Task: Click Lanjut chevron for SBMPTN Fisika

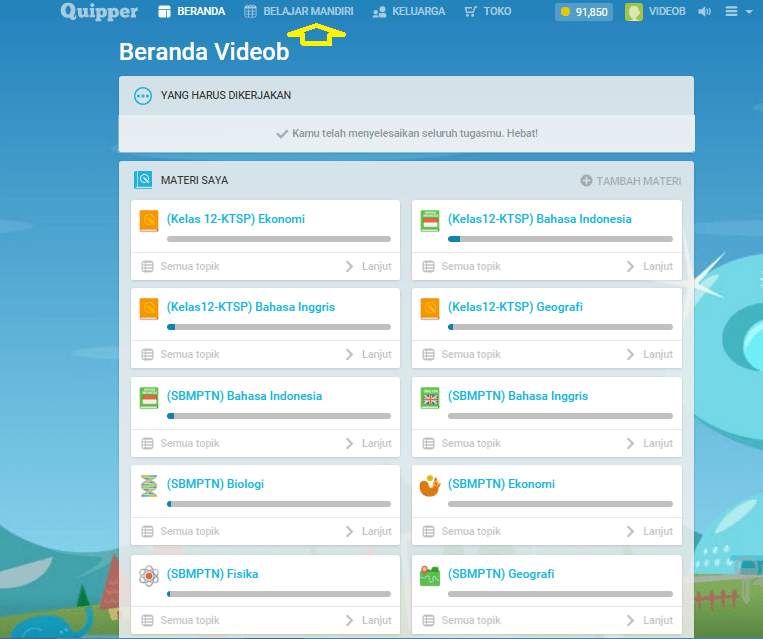Action: coord(349,621)
